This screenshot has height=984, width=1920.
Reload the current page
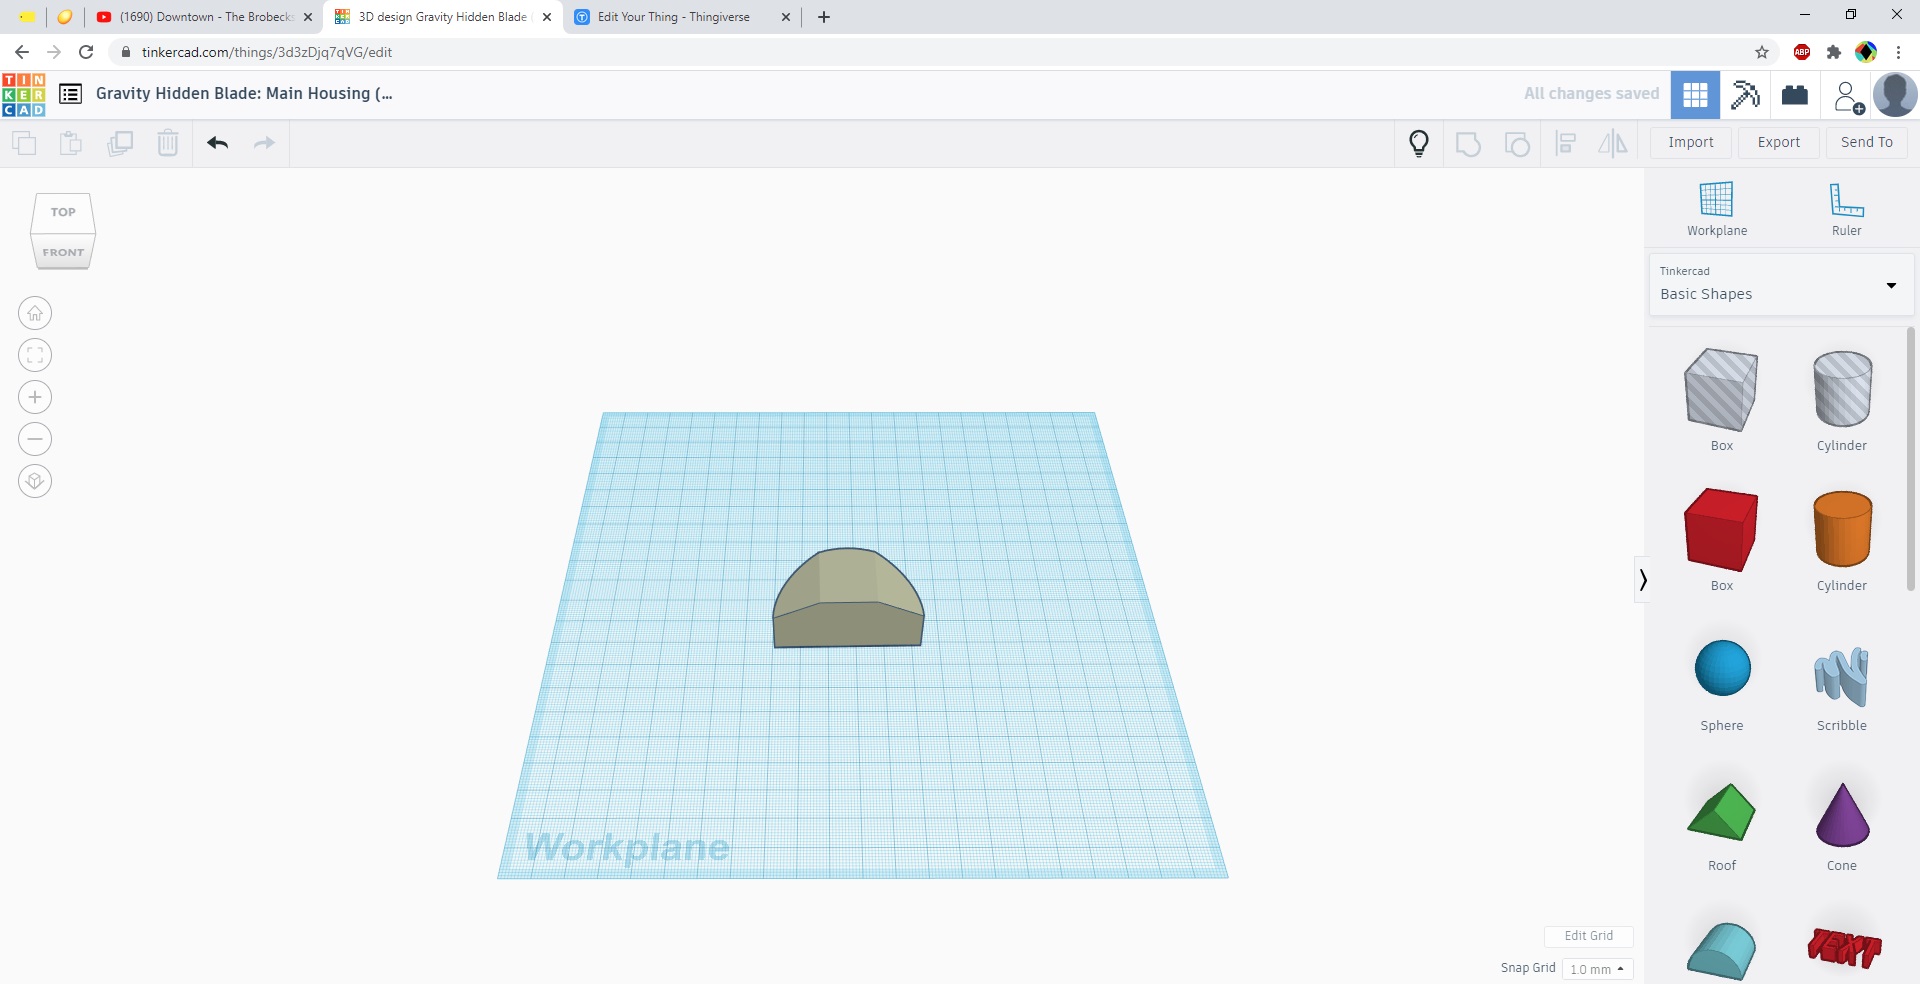pyautogui.click(x=86, y=52)
